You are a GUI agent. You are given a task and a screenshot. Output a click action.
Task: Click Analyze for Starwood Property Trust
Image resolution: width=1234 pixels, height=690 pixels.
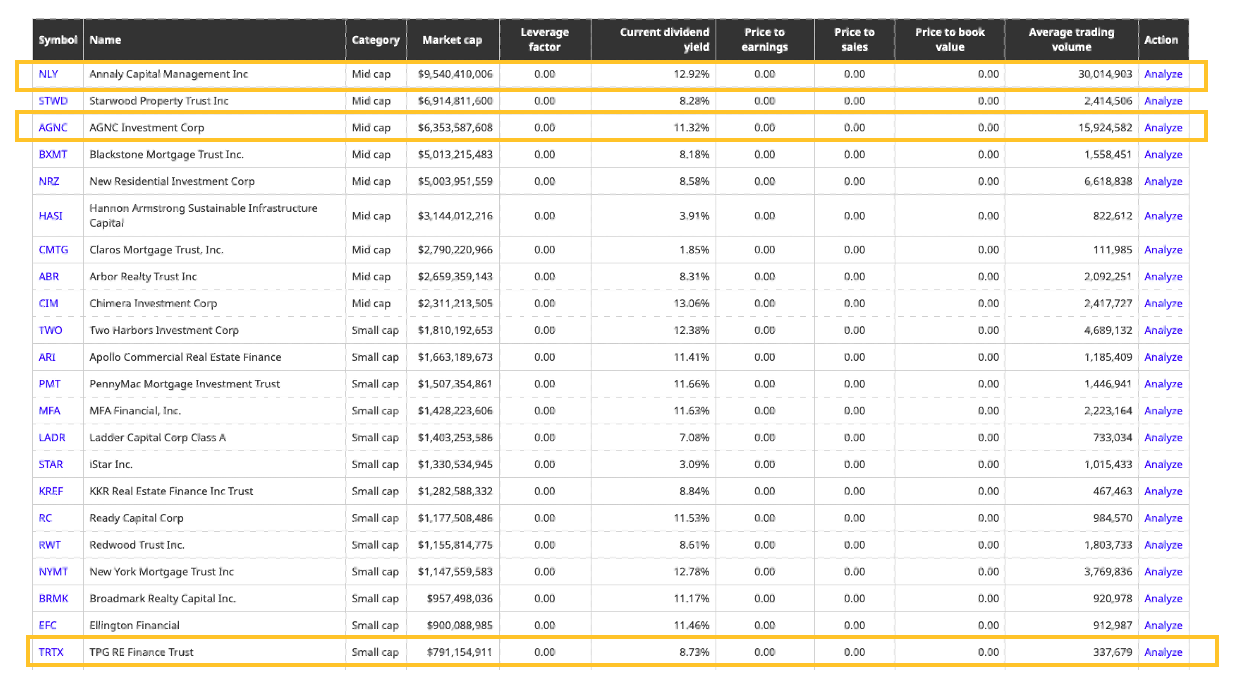coord(1163,101)
